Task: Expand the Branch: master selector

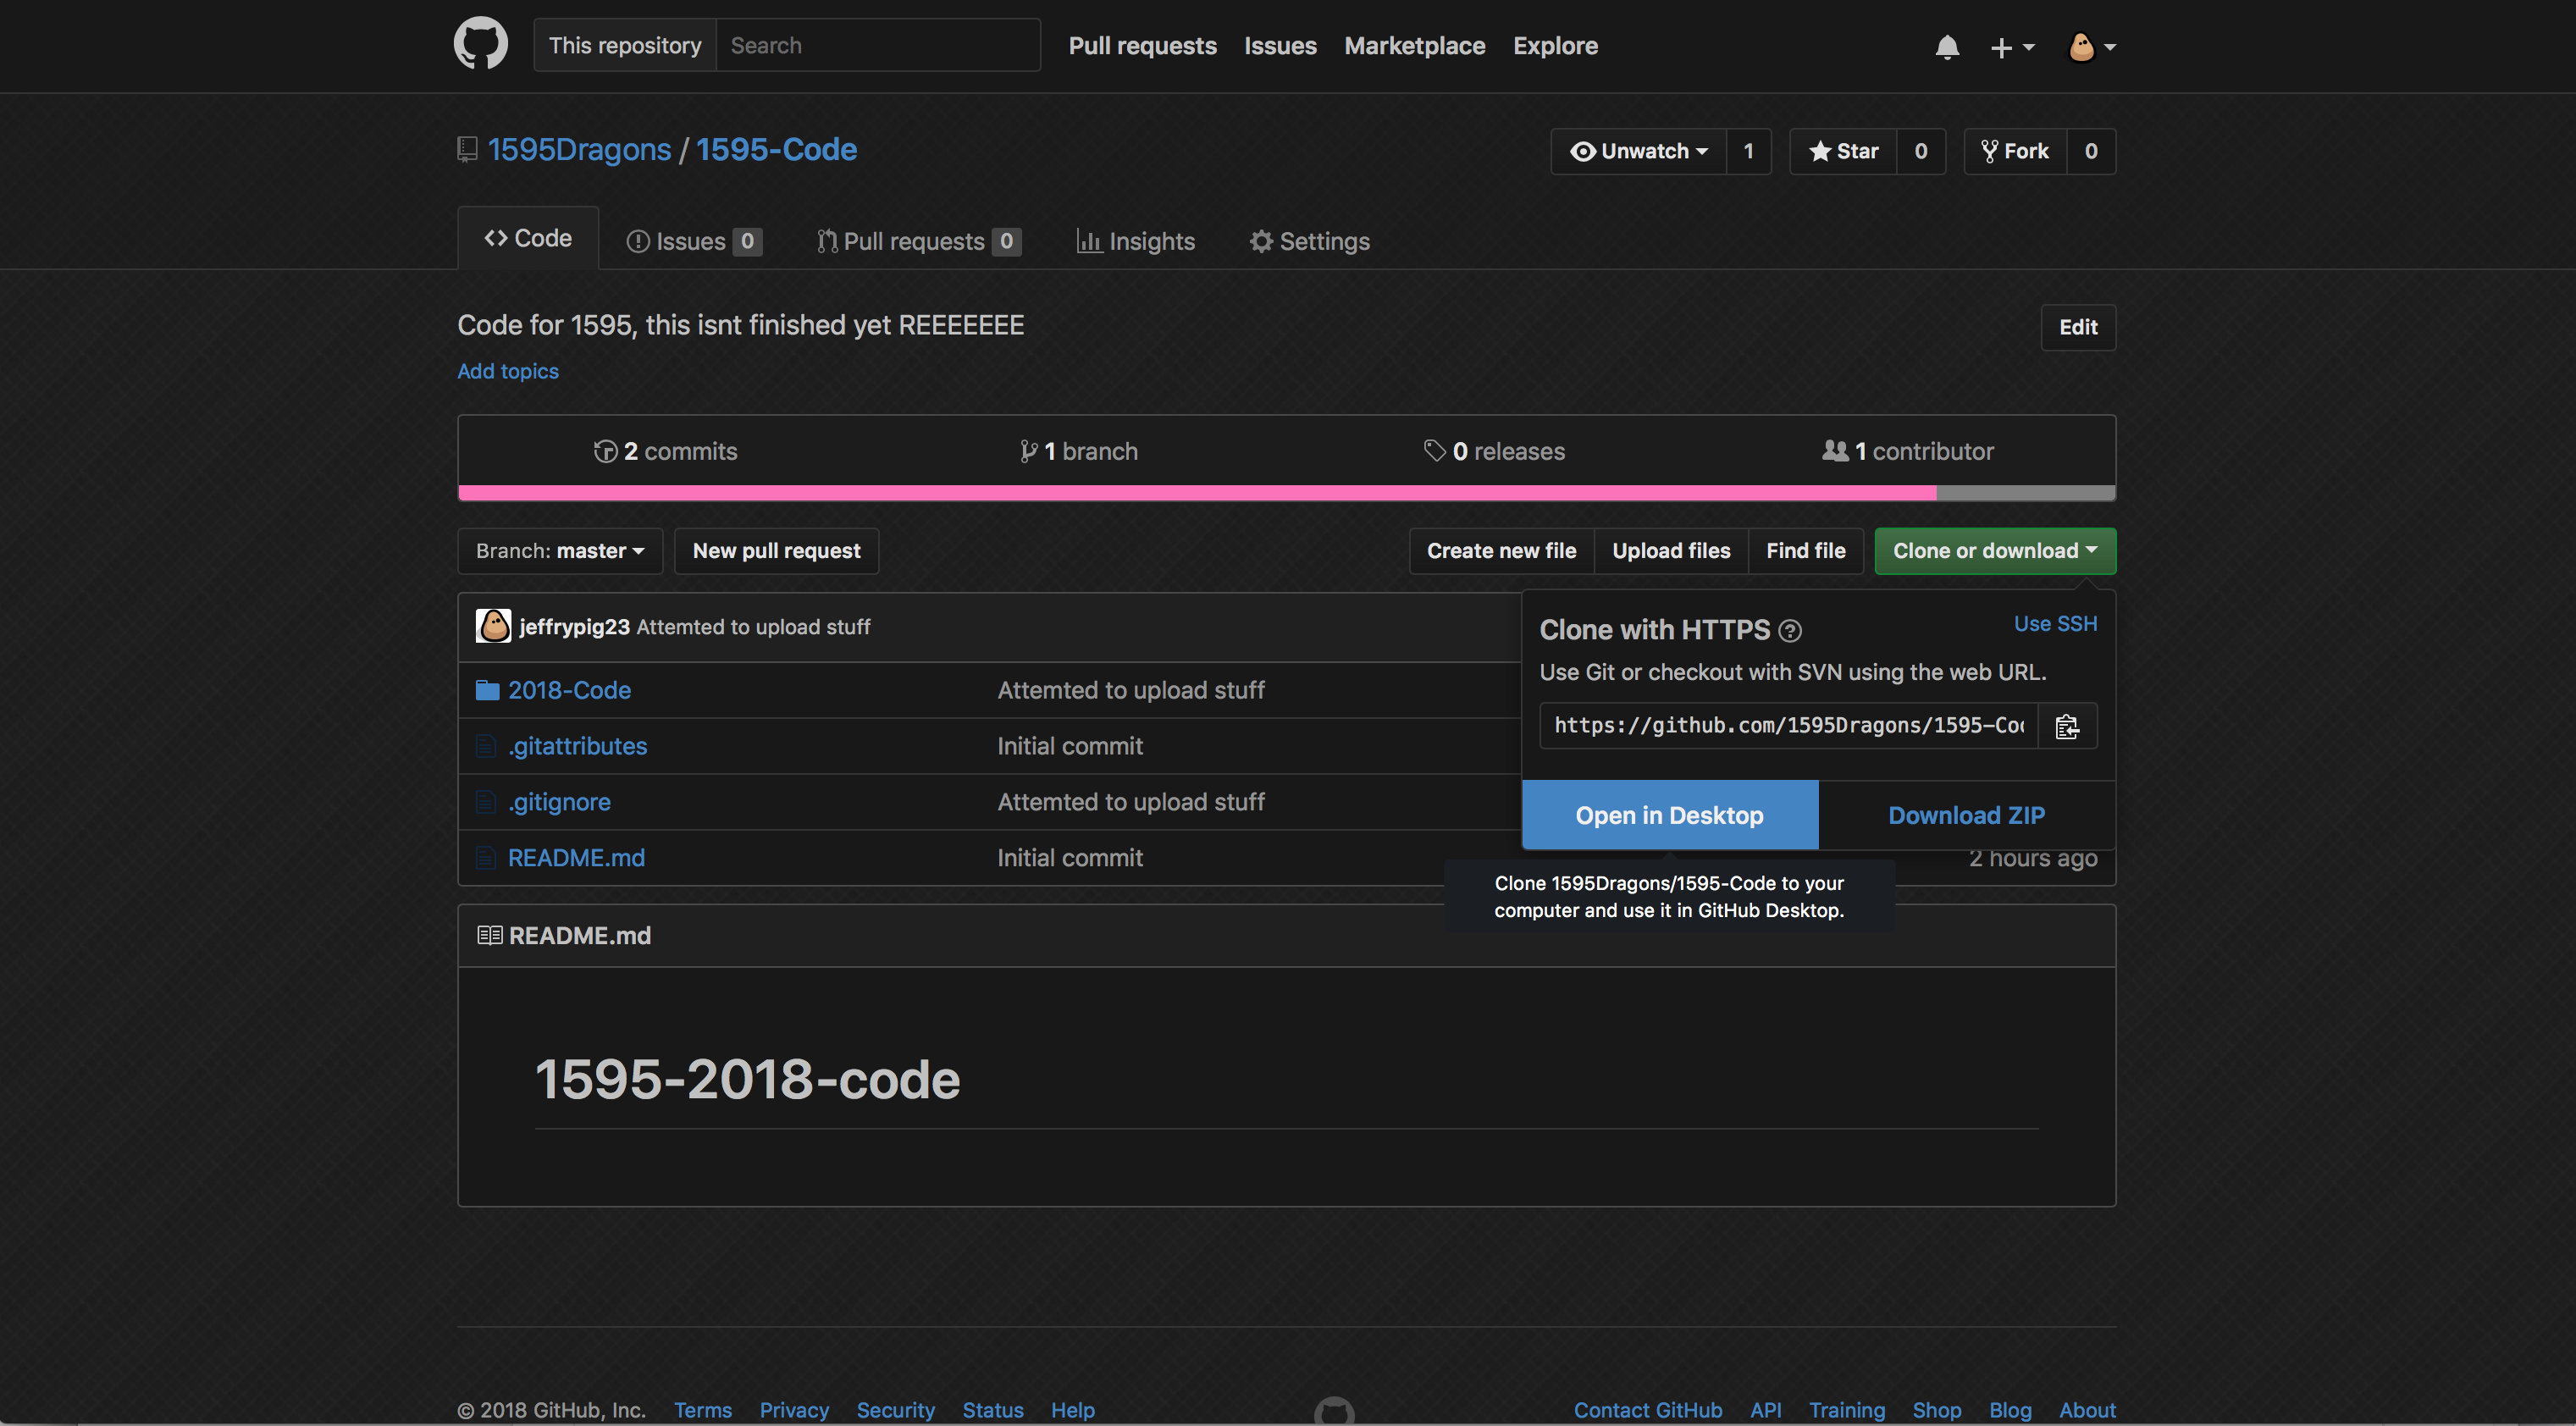Action: coord(560,551)
